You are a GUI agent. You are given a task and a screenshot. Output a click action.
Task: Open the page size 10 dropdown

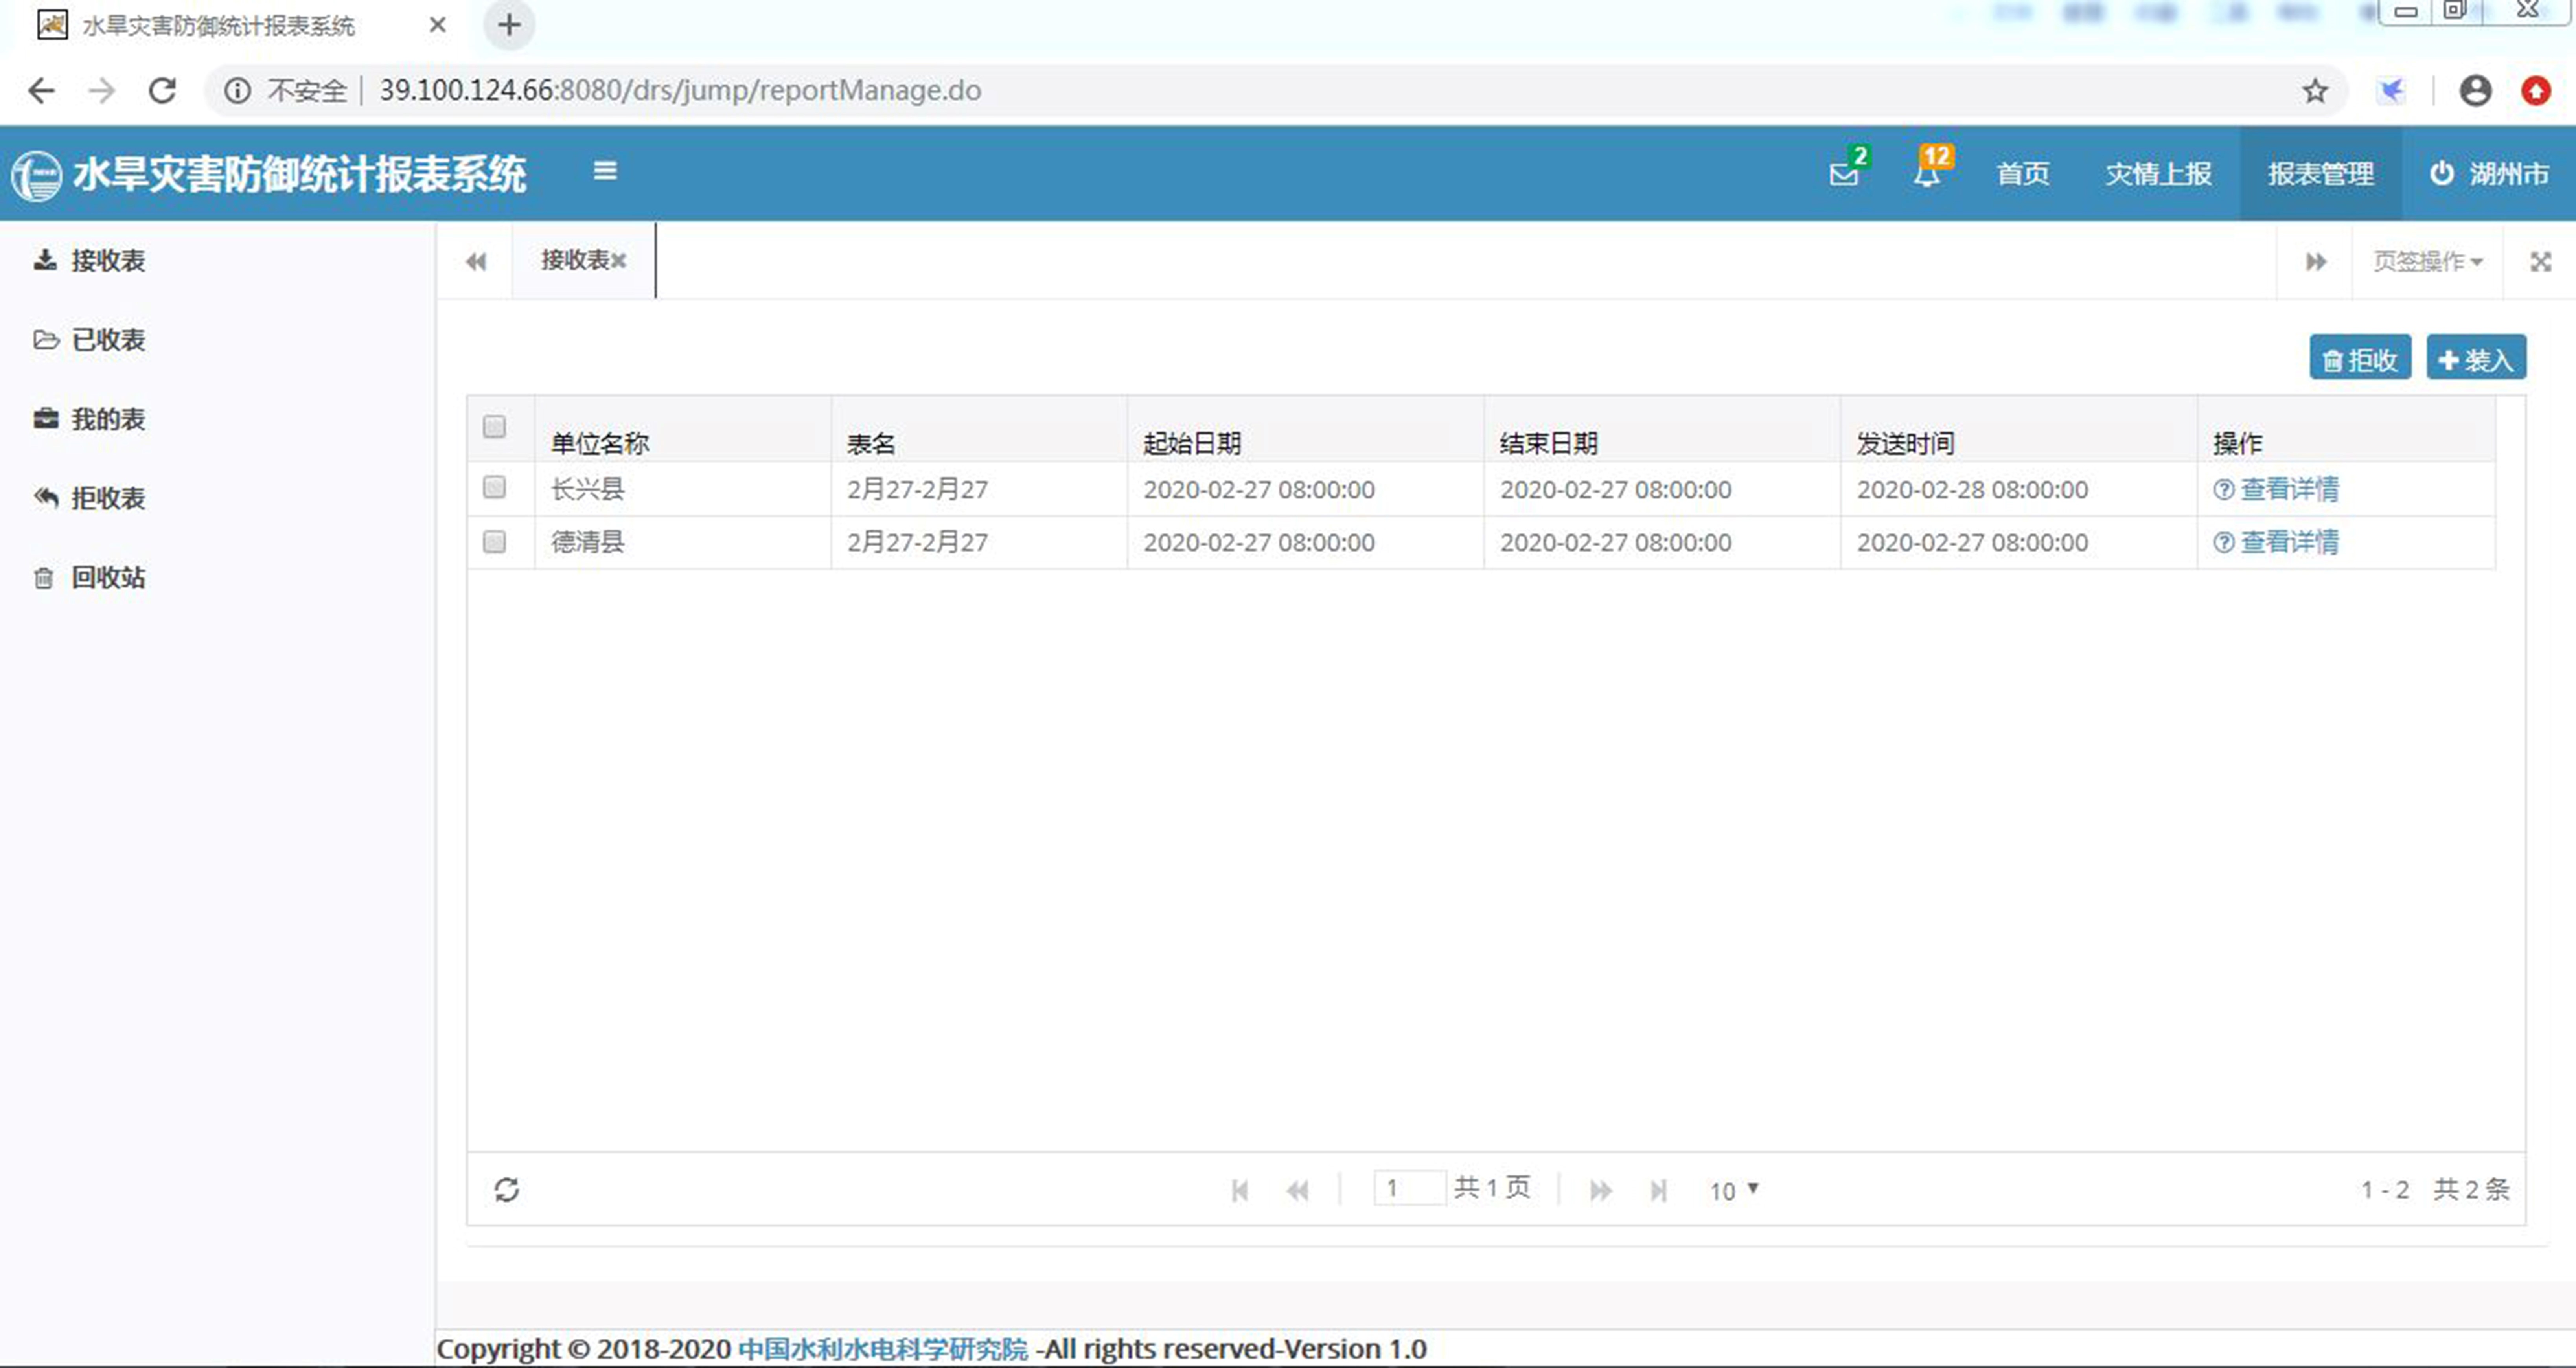point(1733,1190)
